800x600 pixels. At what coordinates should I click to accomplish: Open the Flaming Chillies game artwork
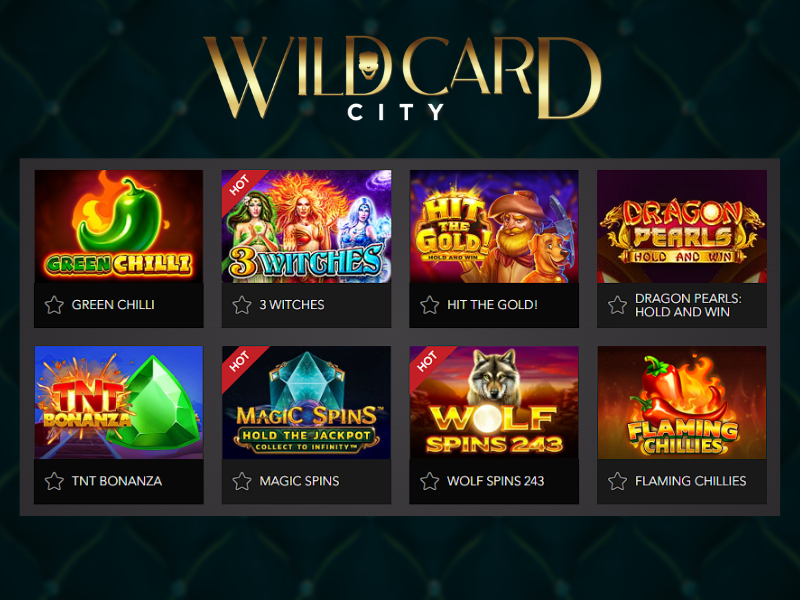pyautogui.click(x=682, y=403)
